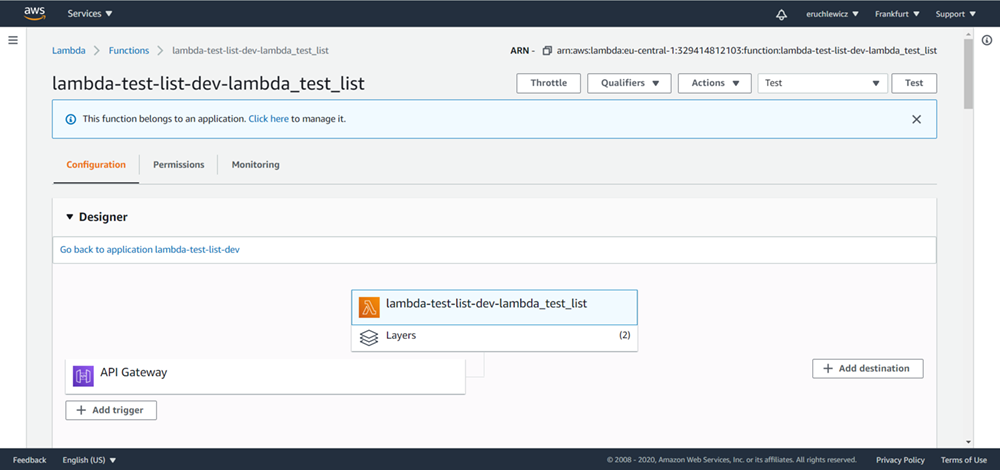The image size is (1000, 470).
Task: Click the 'Click here' link in banner
Action: (x=268, y=119)
